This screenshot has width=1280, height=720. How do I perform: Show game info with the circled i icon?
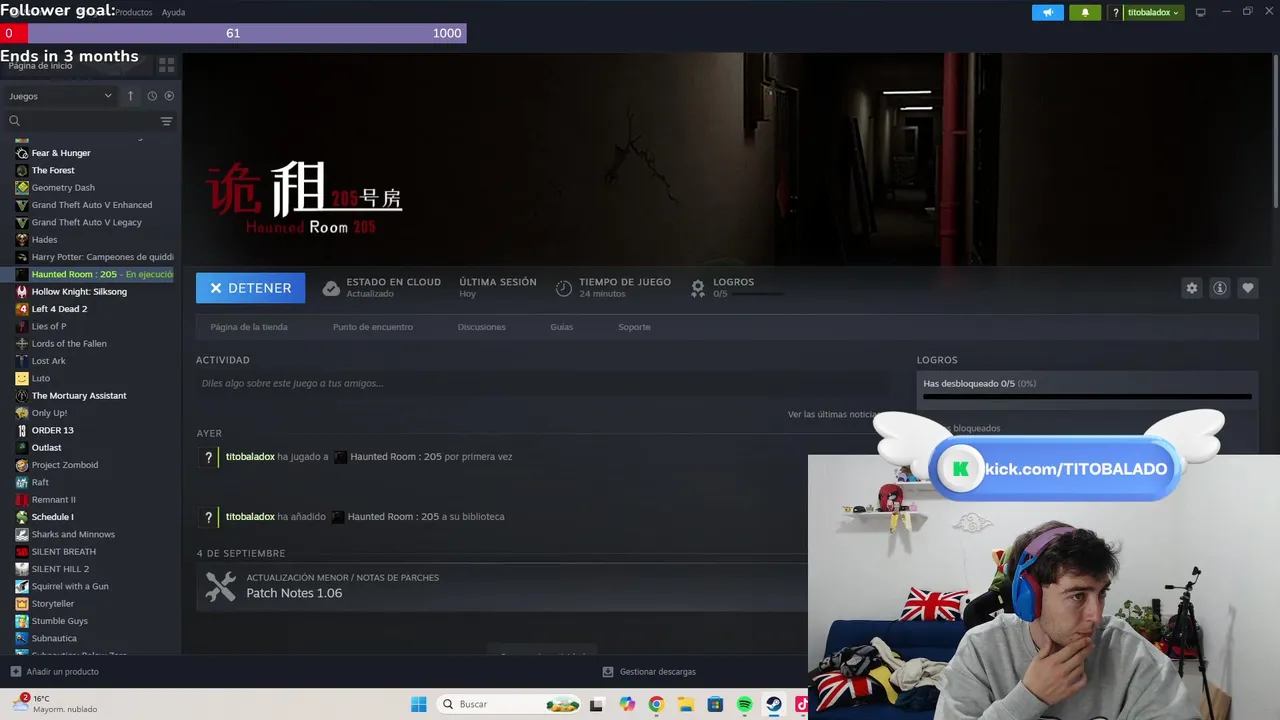[x=1219, y=288]
